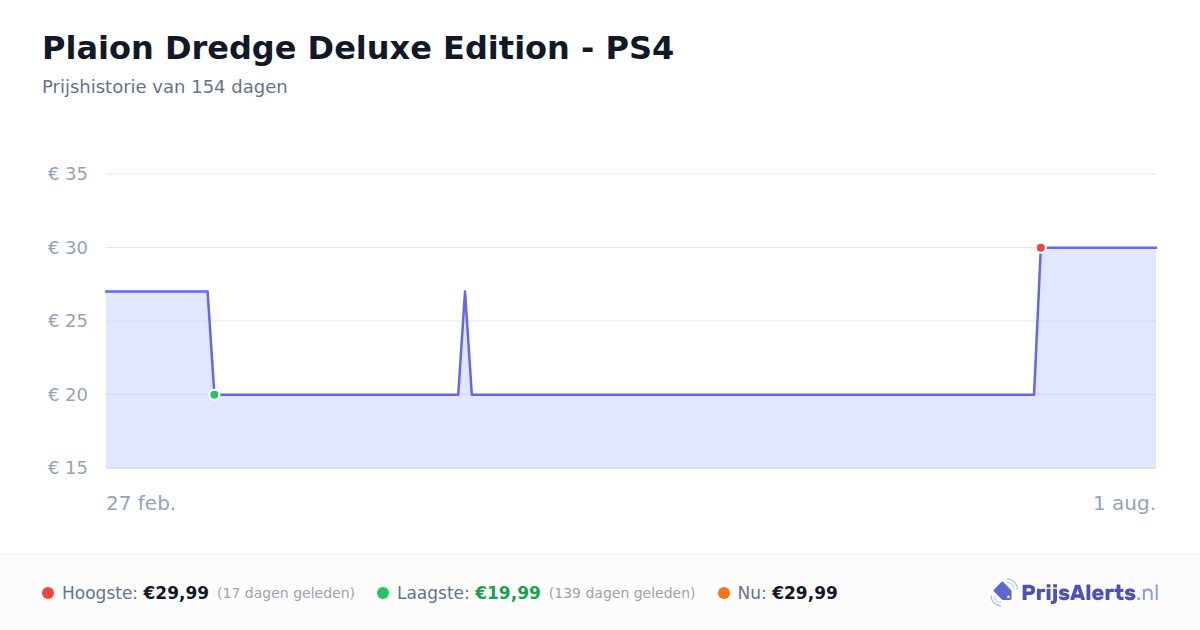Click the green lowest-price marker on the chart

point(214,395)
